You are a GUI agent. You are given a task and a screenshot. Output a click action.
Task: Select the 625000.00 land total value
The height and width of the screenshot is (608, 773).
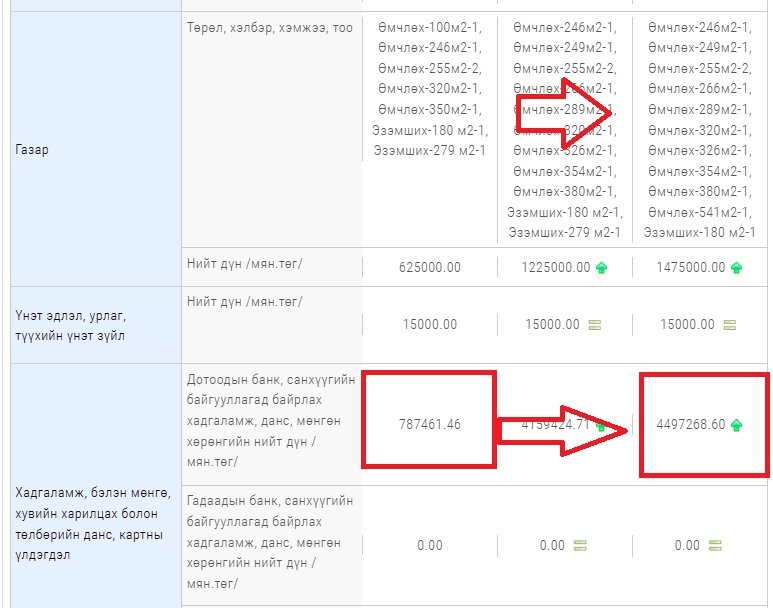428,268
